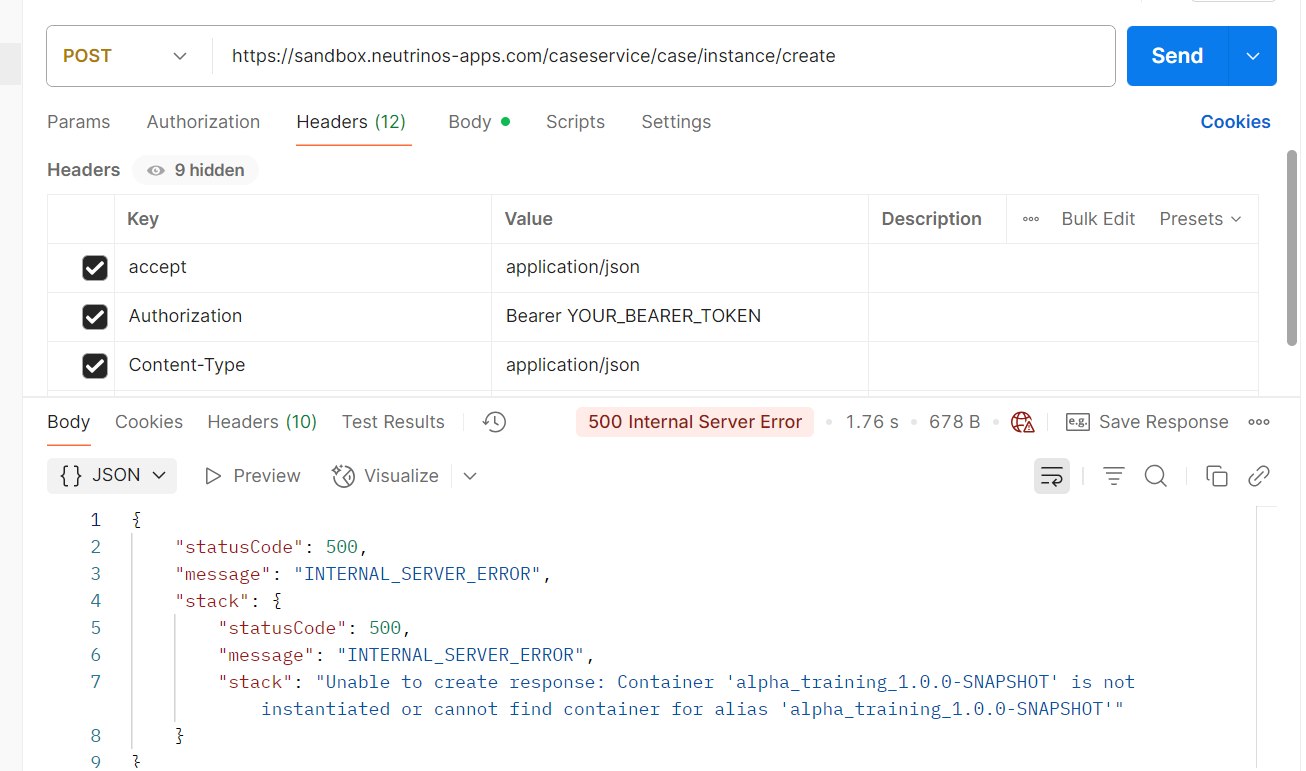Screen dimensions: 1306x771
Task: Open the response history icon
Action: pos(494,422)
